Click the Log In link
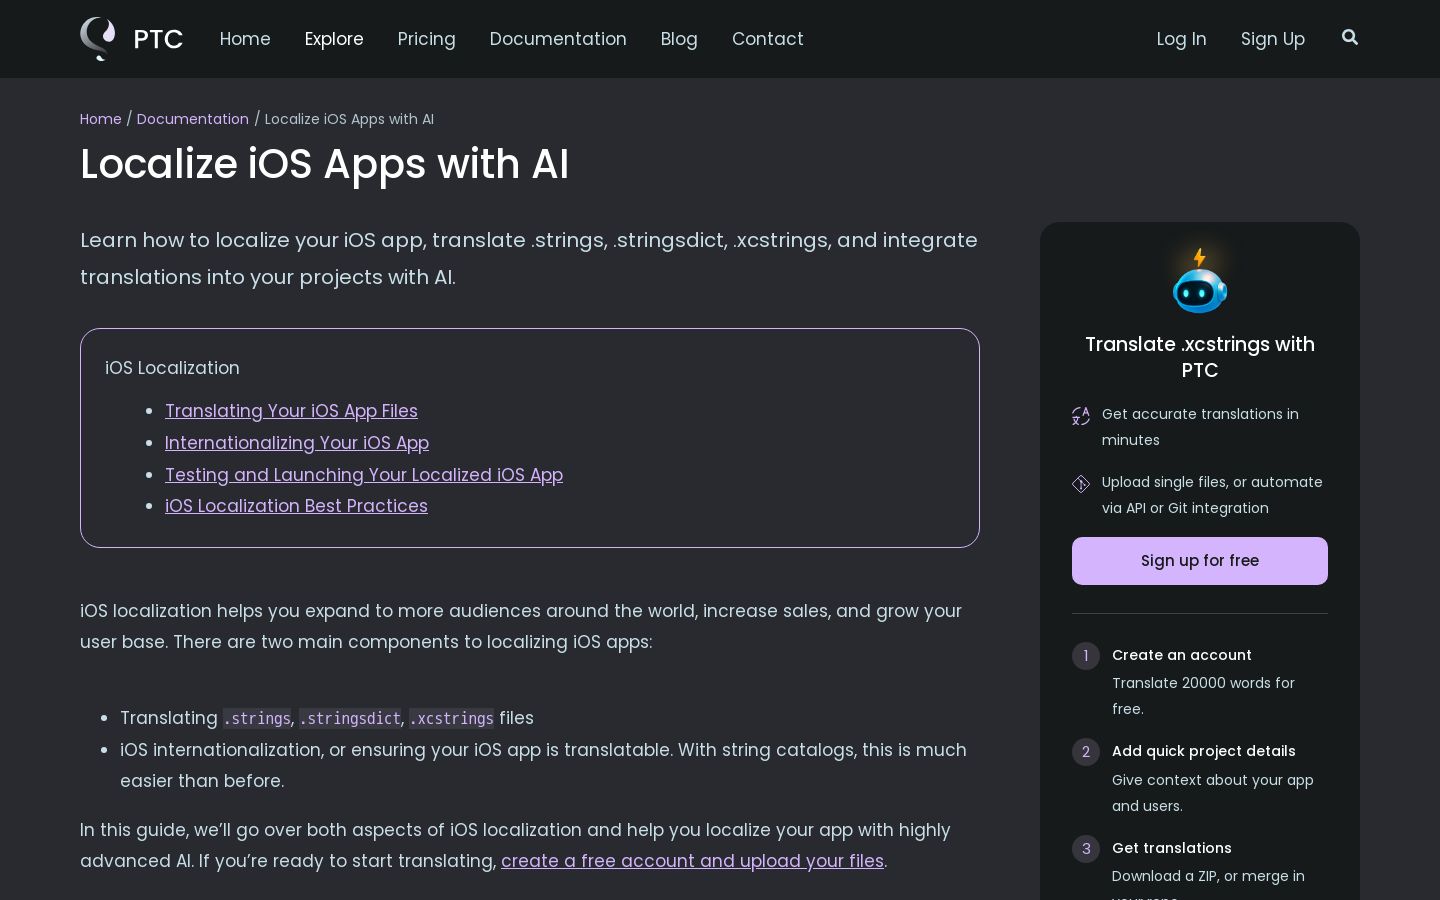The width and height of the screenshot is (1440, 900). 1182,39
